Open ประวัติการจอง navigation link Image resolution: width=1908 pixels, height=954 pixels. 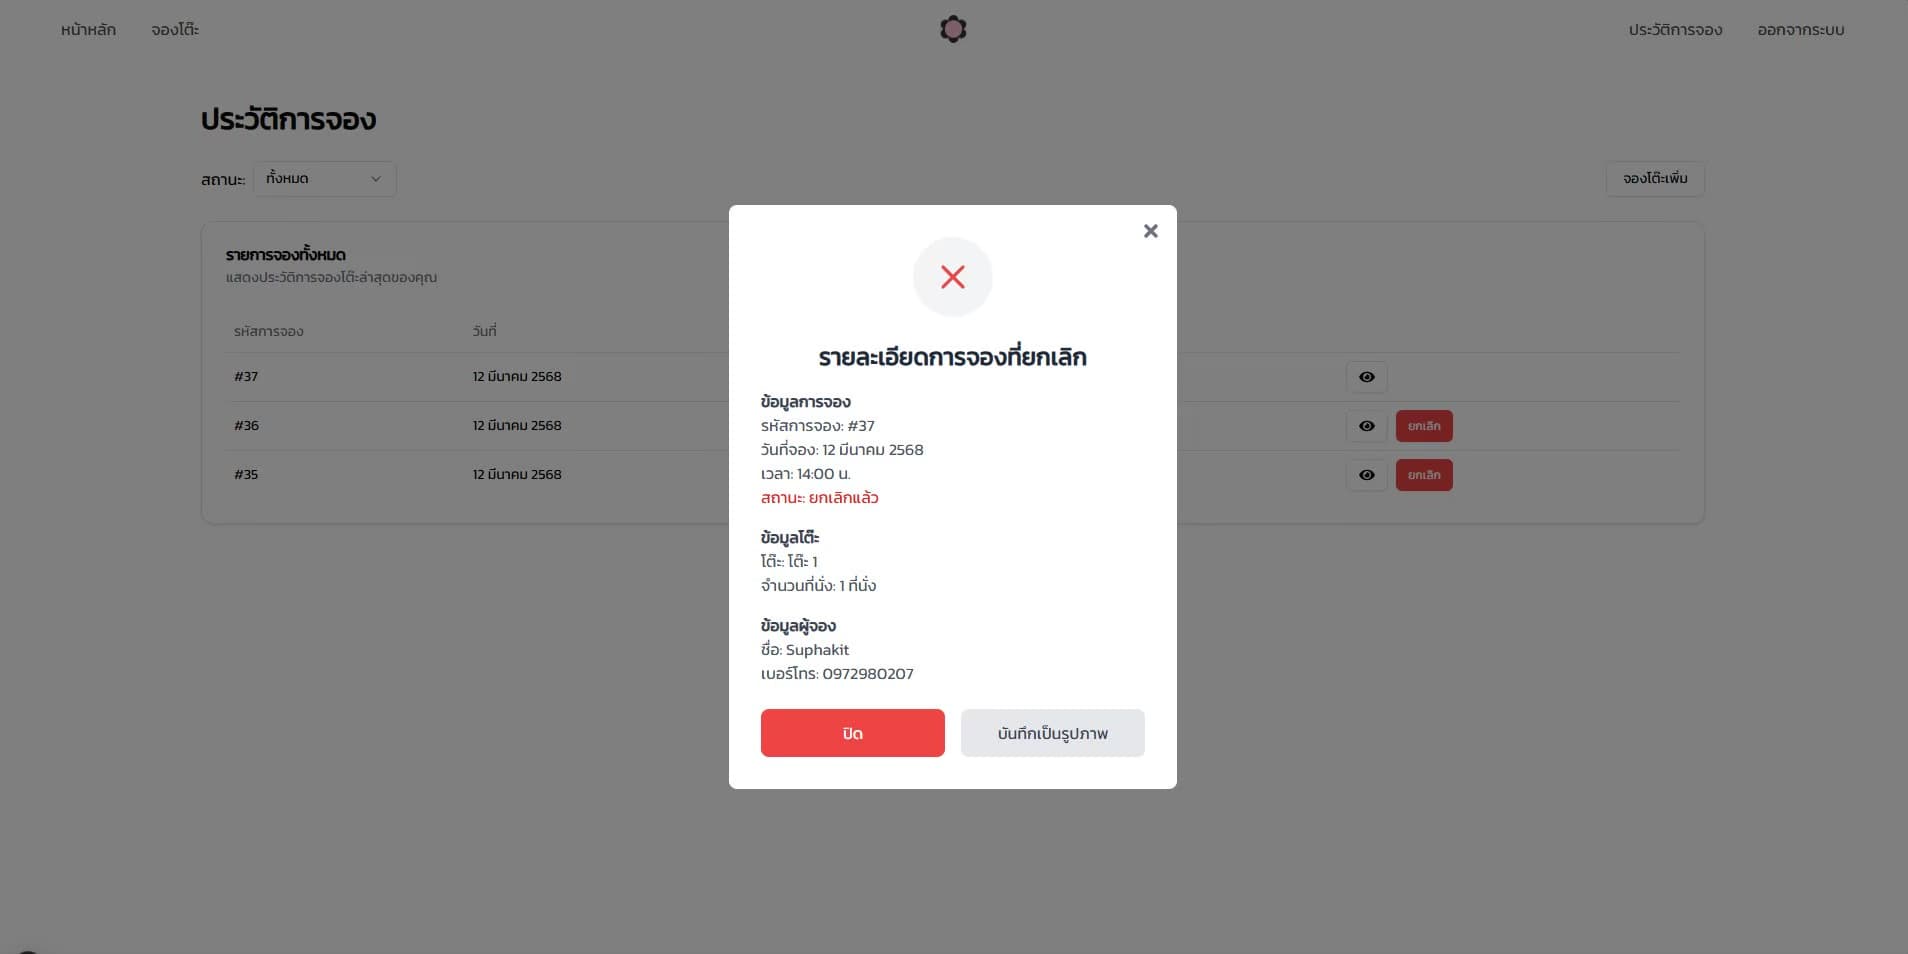click(1675, 30)
